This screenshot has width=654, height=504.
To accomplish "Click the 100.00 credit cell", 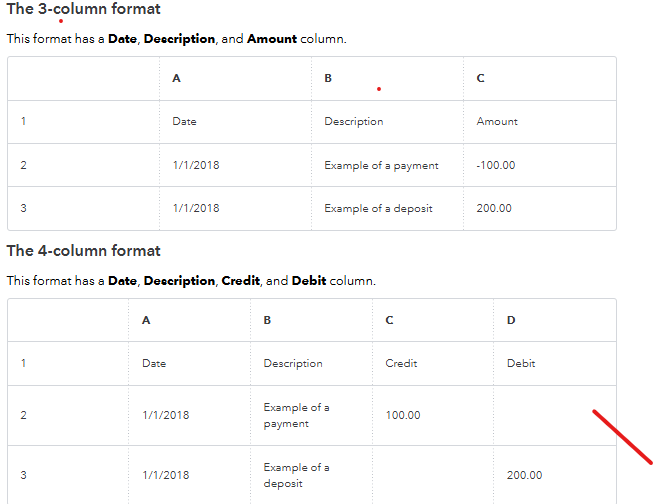I will pos(403,415).
